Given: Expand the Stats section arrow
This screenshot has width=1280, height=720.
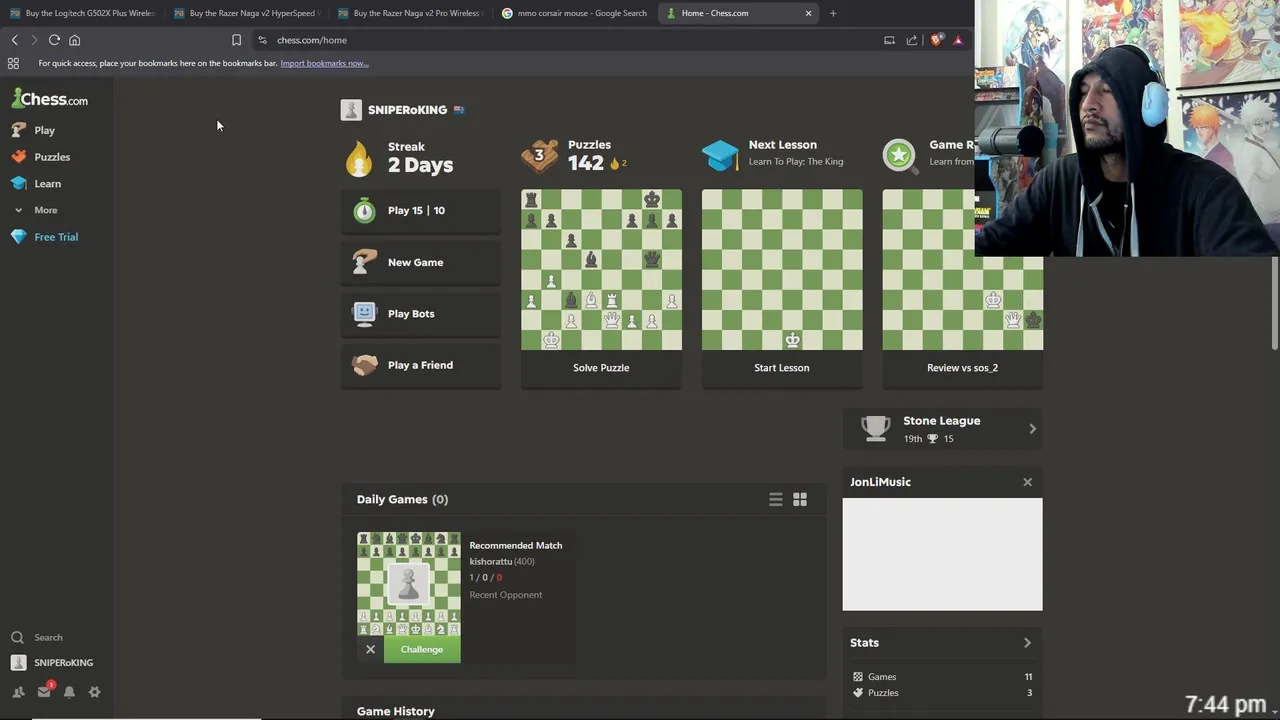Looking at the screenshot, I should tap(1027, 643).
